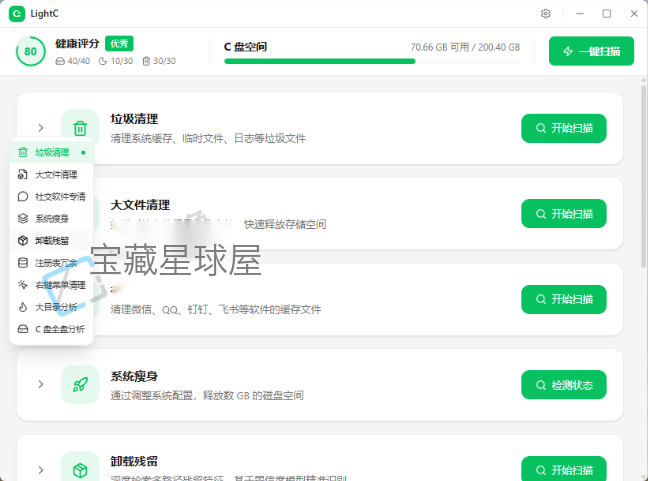Image resolution: width=648 pixels, height=481 pixels.
Task: Start scan for 大文件清理 card
Action: coord(564,214)
